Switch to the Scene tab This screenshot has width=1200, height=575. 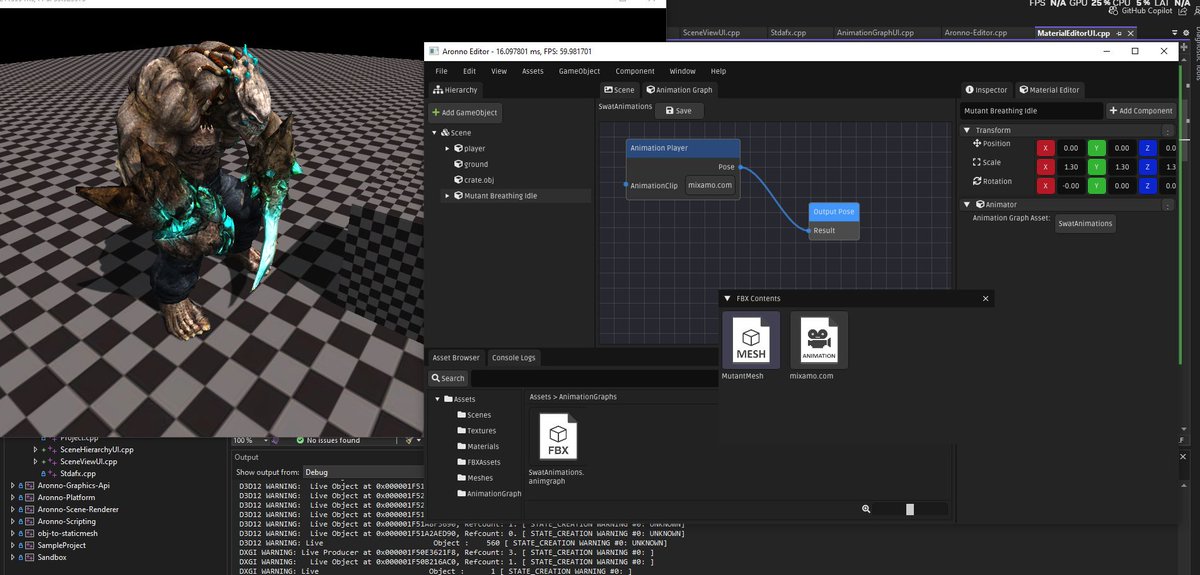(619, 90)
